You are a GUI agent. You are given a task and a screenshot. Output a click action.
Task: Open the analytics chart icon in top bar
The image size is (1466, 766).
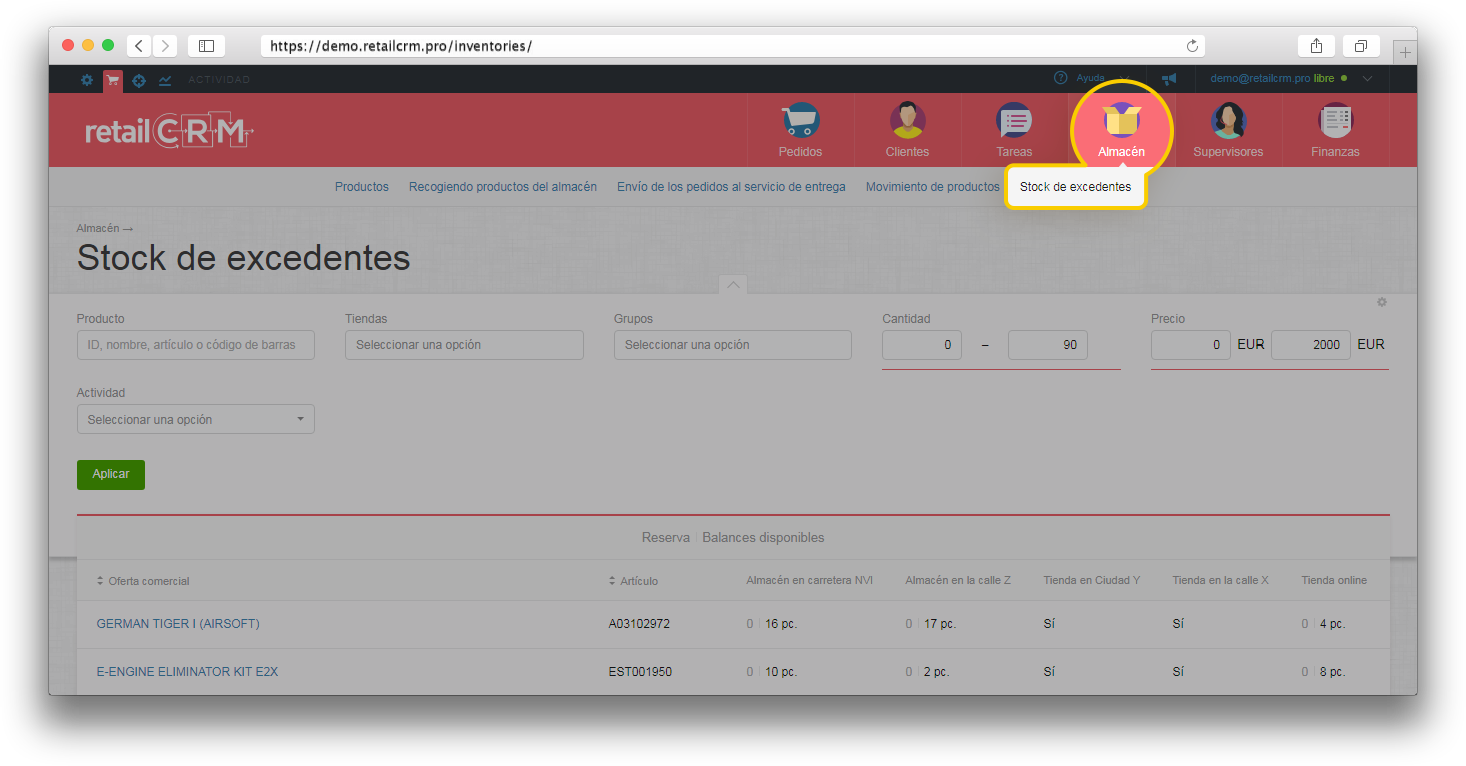pyautogui.click(x=165, y=79)
